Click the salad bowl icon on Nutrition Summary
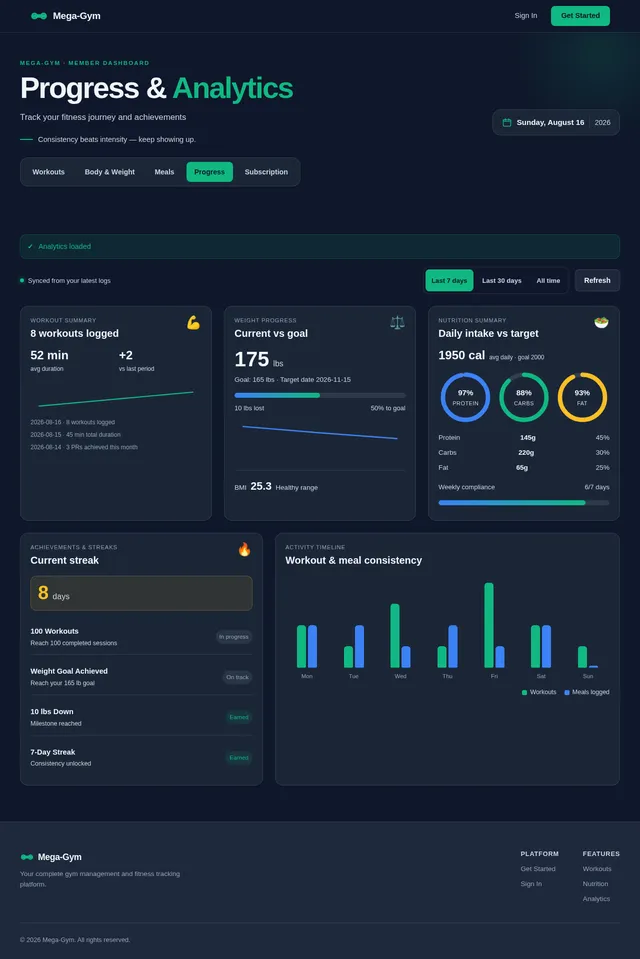This screenshot has width=640, height=959. (x=601, y=322)
